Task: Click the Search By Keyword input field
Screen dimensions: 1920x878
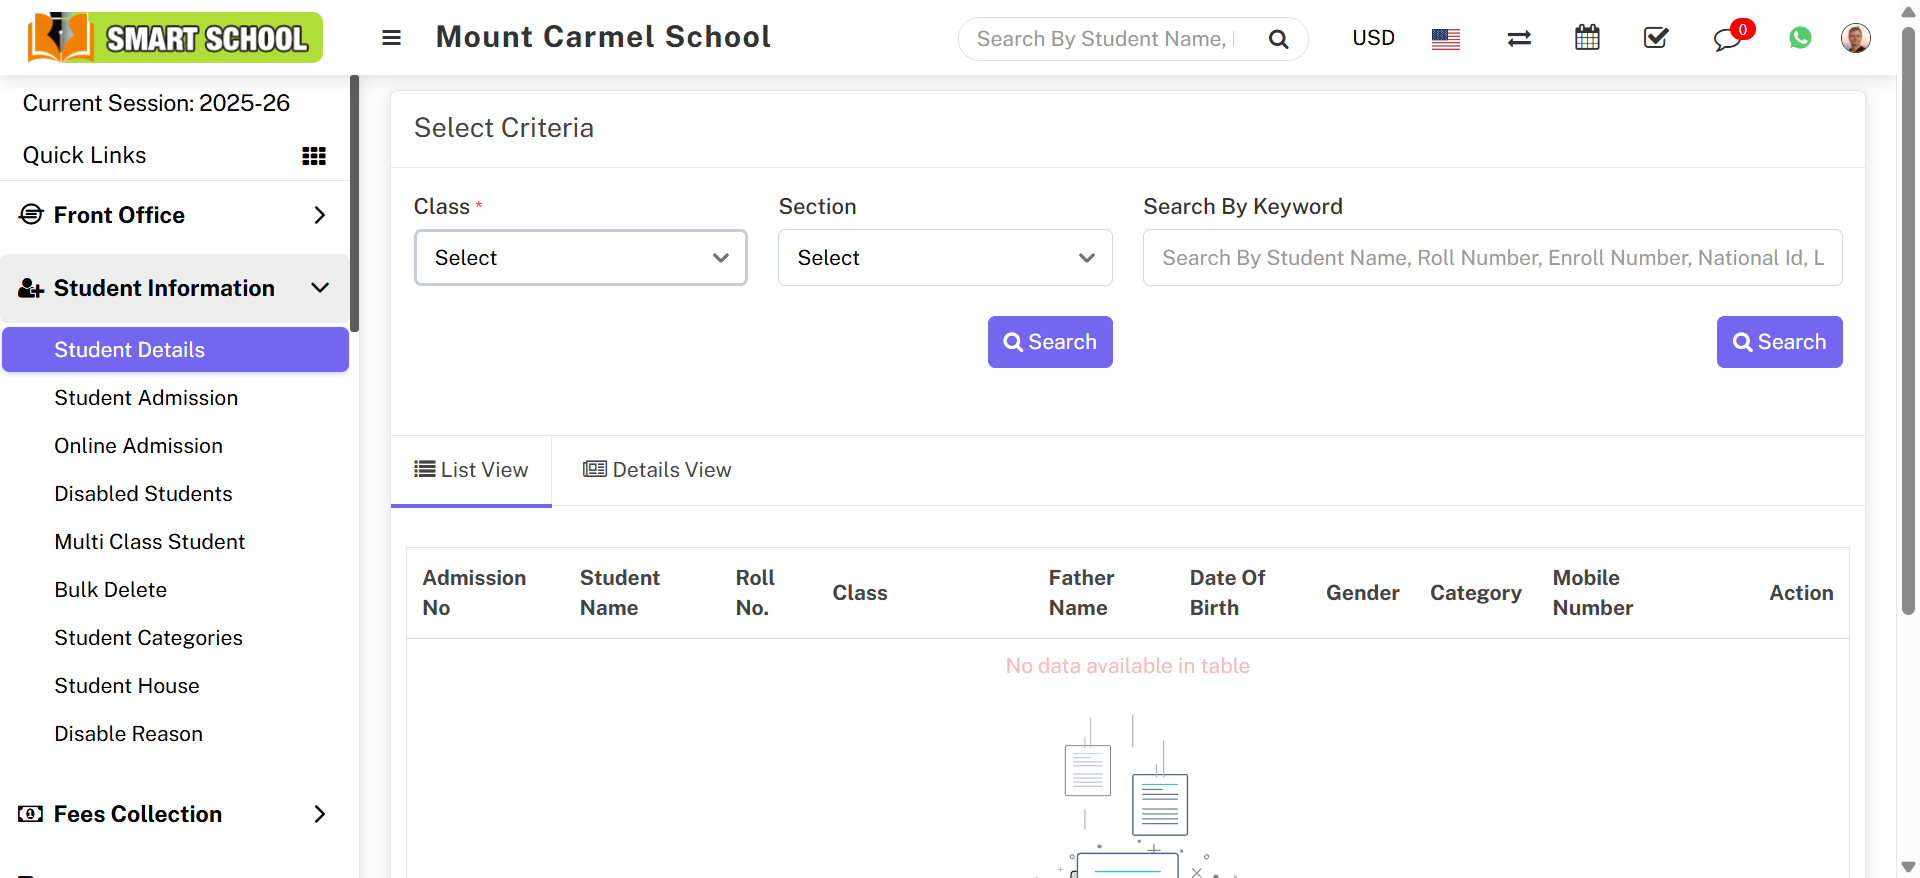Action: pyautogui.click(x=1492, y=258)
